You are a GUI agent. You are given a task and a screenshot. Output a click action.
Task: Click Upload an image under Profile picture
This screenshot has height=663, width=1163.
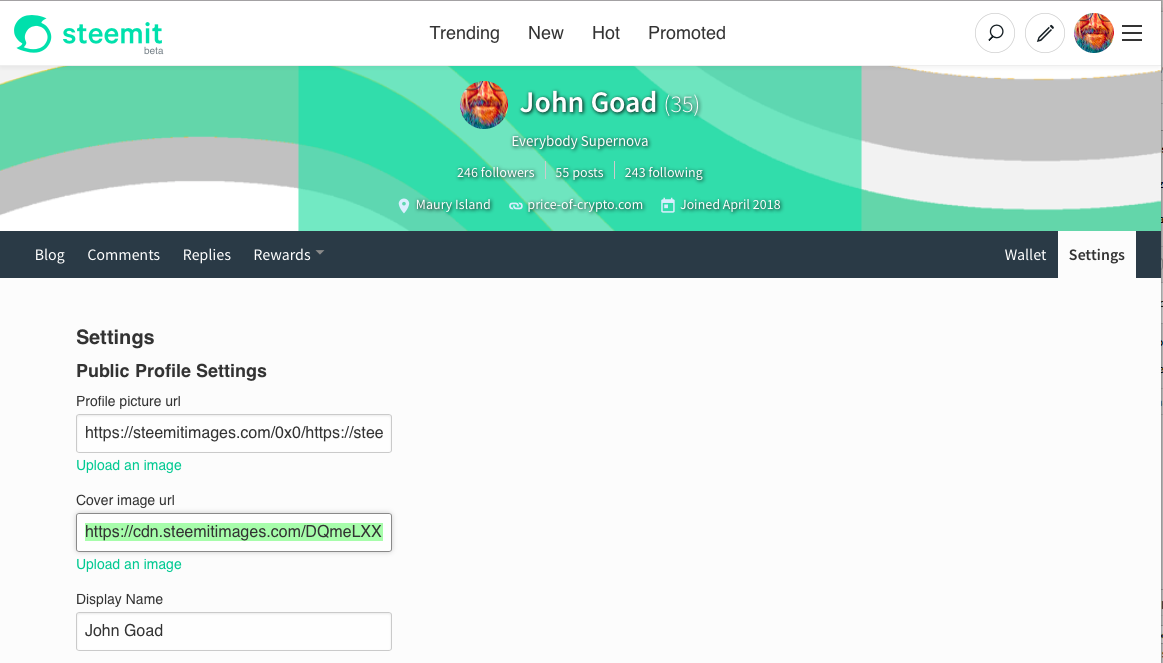click(x=129, y=466)
